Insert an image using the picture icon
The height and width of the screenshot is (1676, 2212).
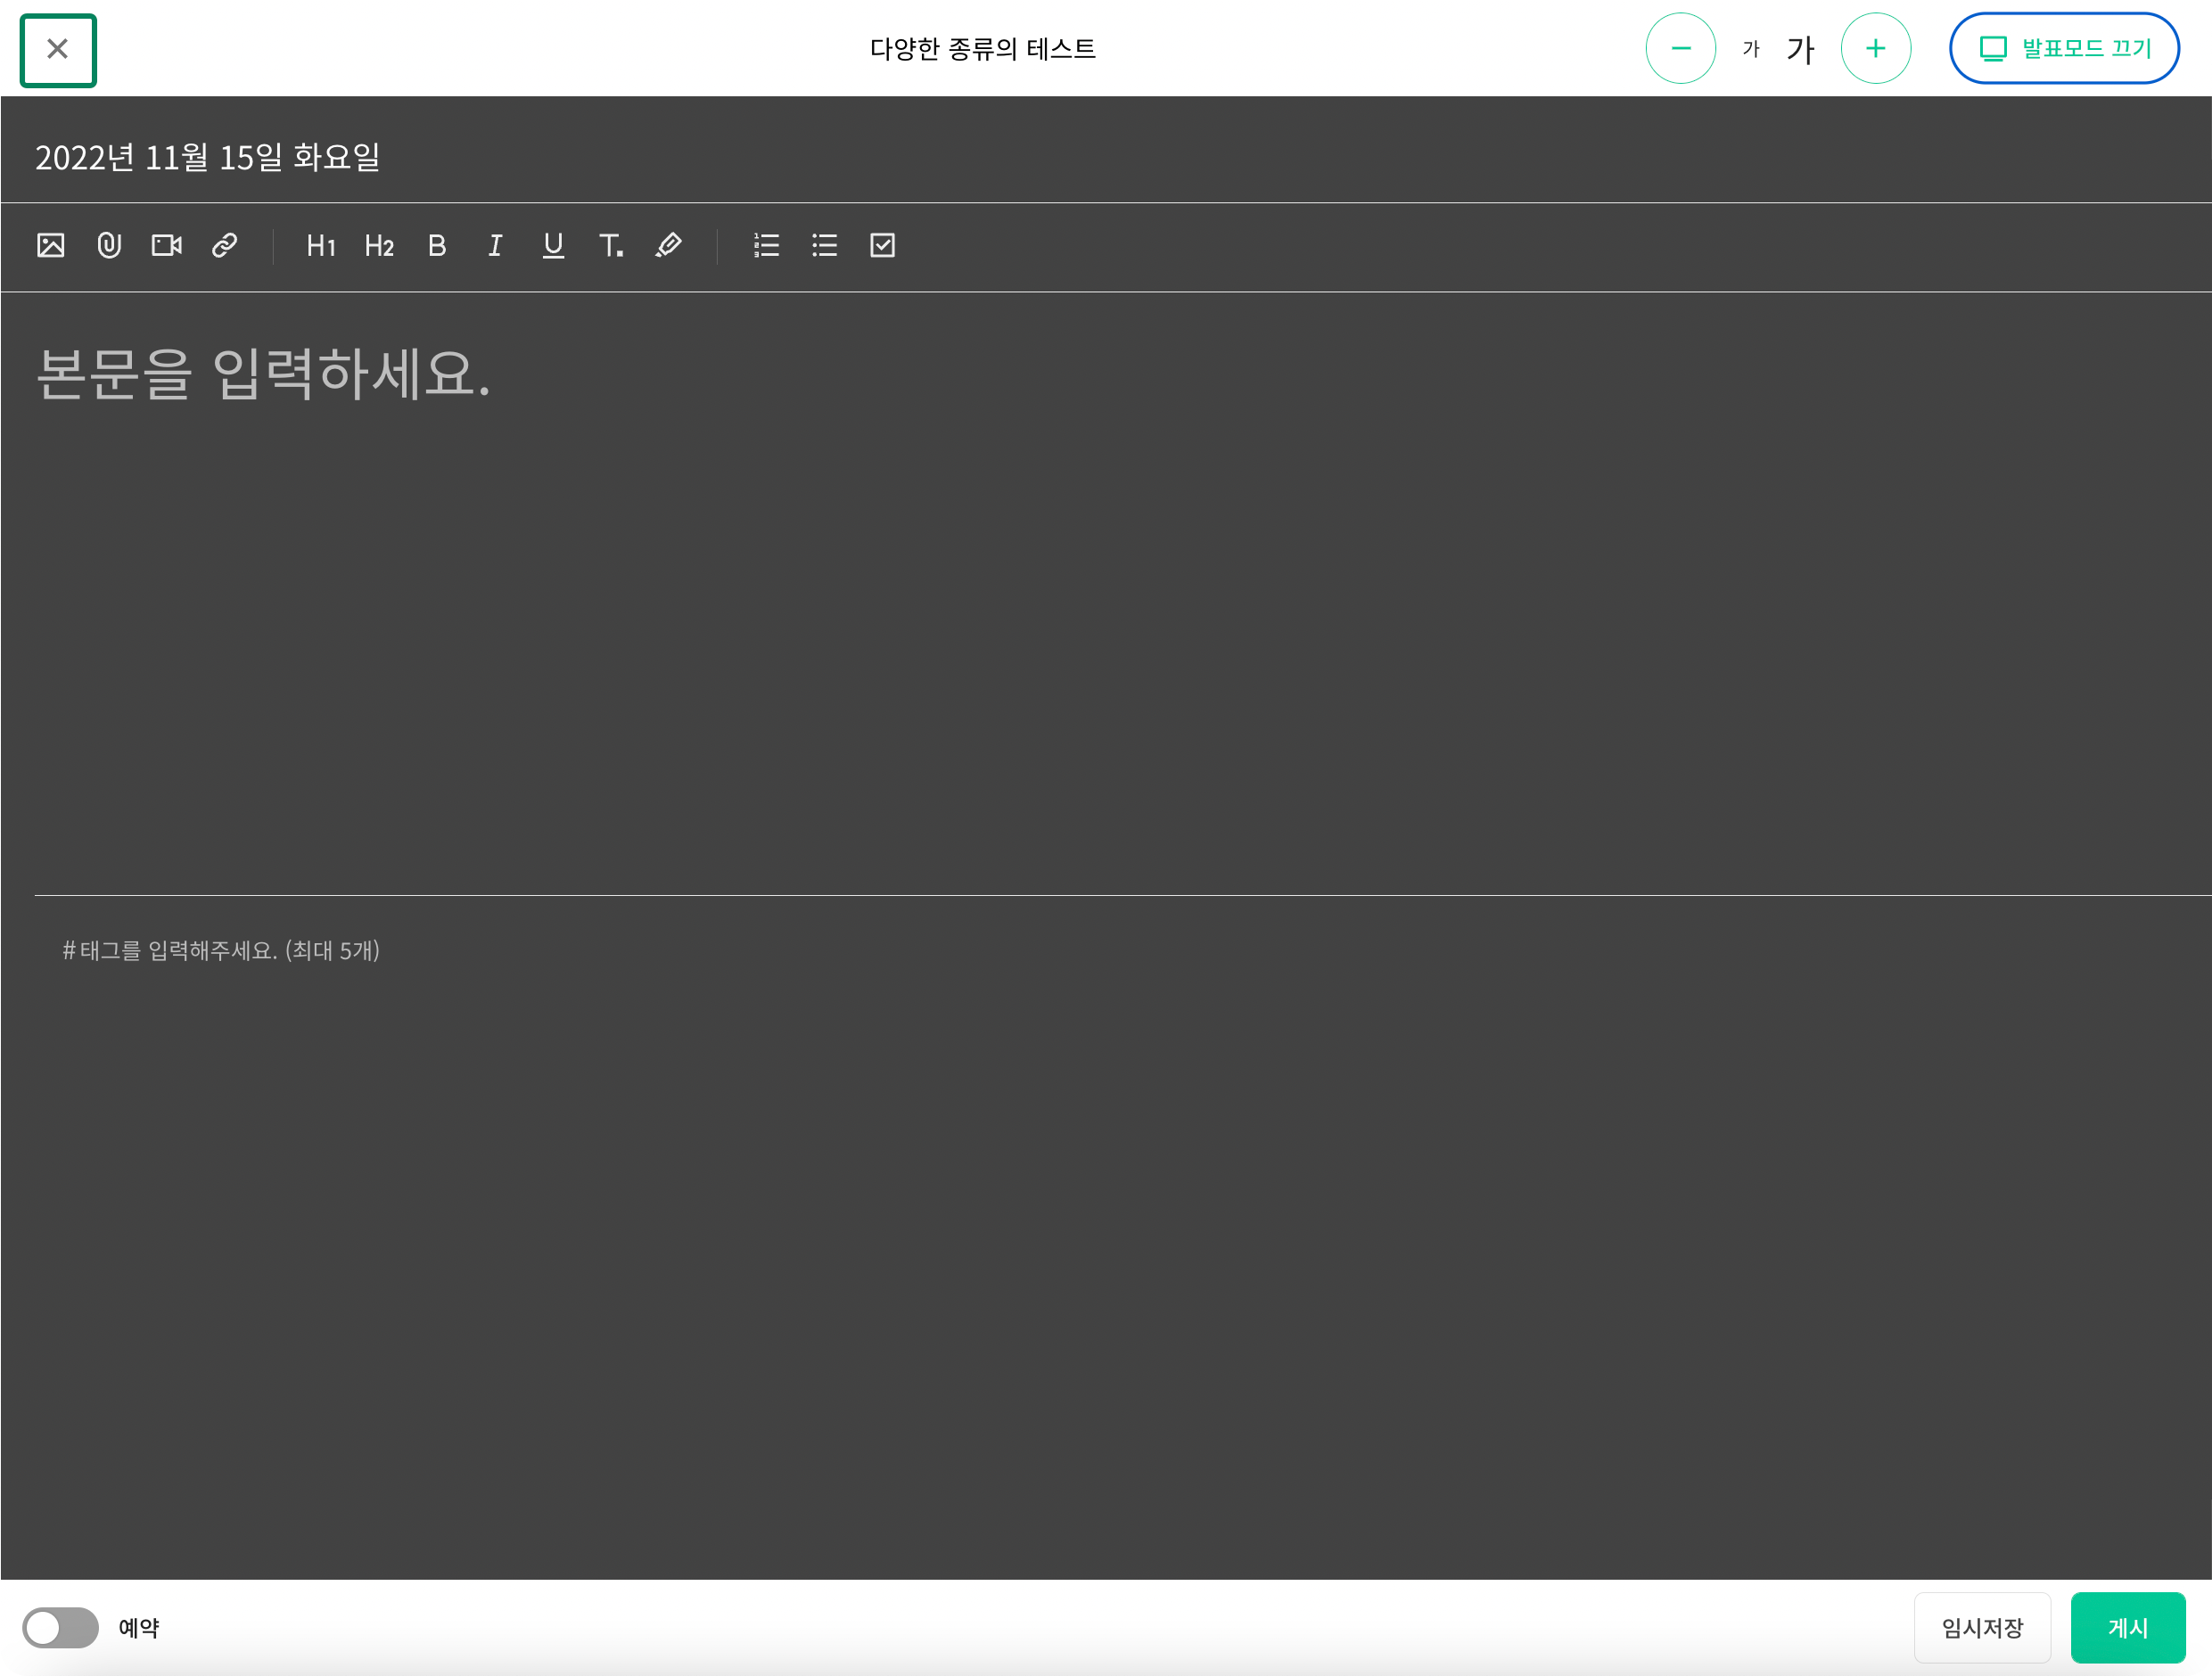[51, 246]
